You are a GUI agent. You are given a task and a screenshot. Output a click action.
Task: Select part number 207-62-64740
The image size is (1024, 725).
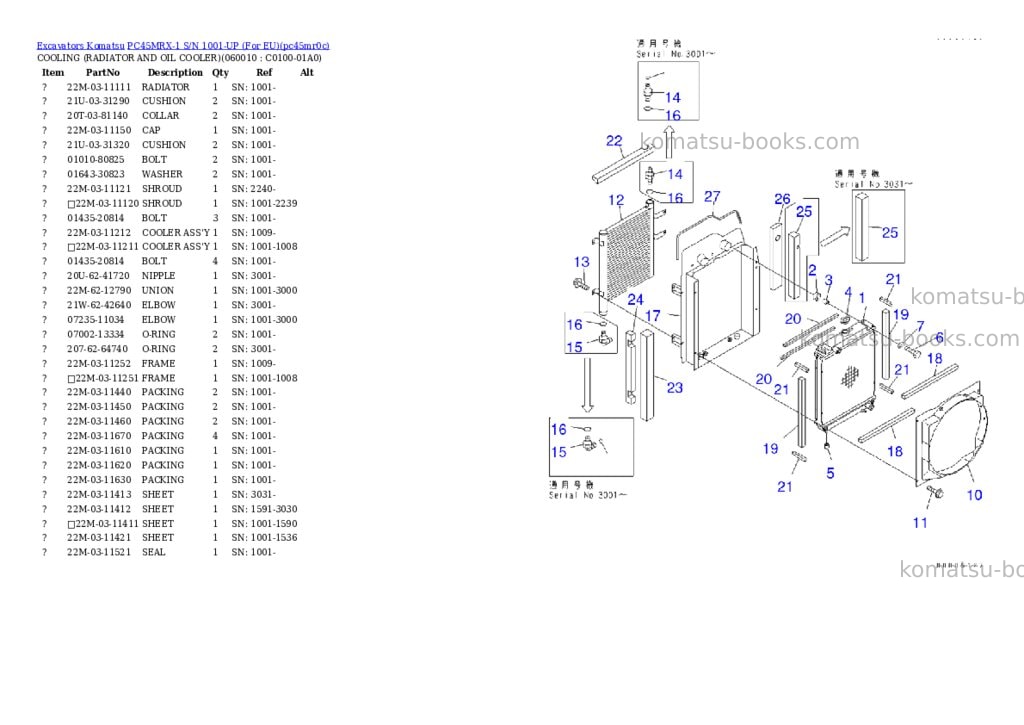point(97,349)
